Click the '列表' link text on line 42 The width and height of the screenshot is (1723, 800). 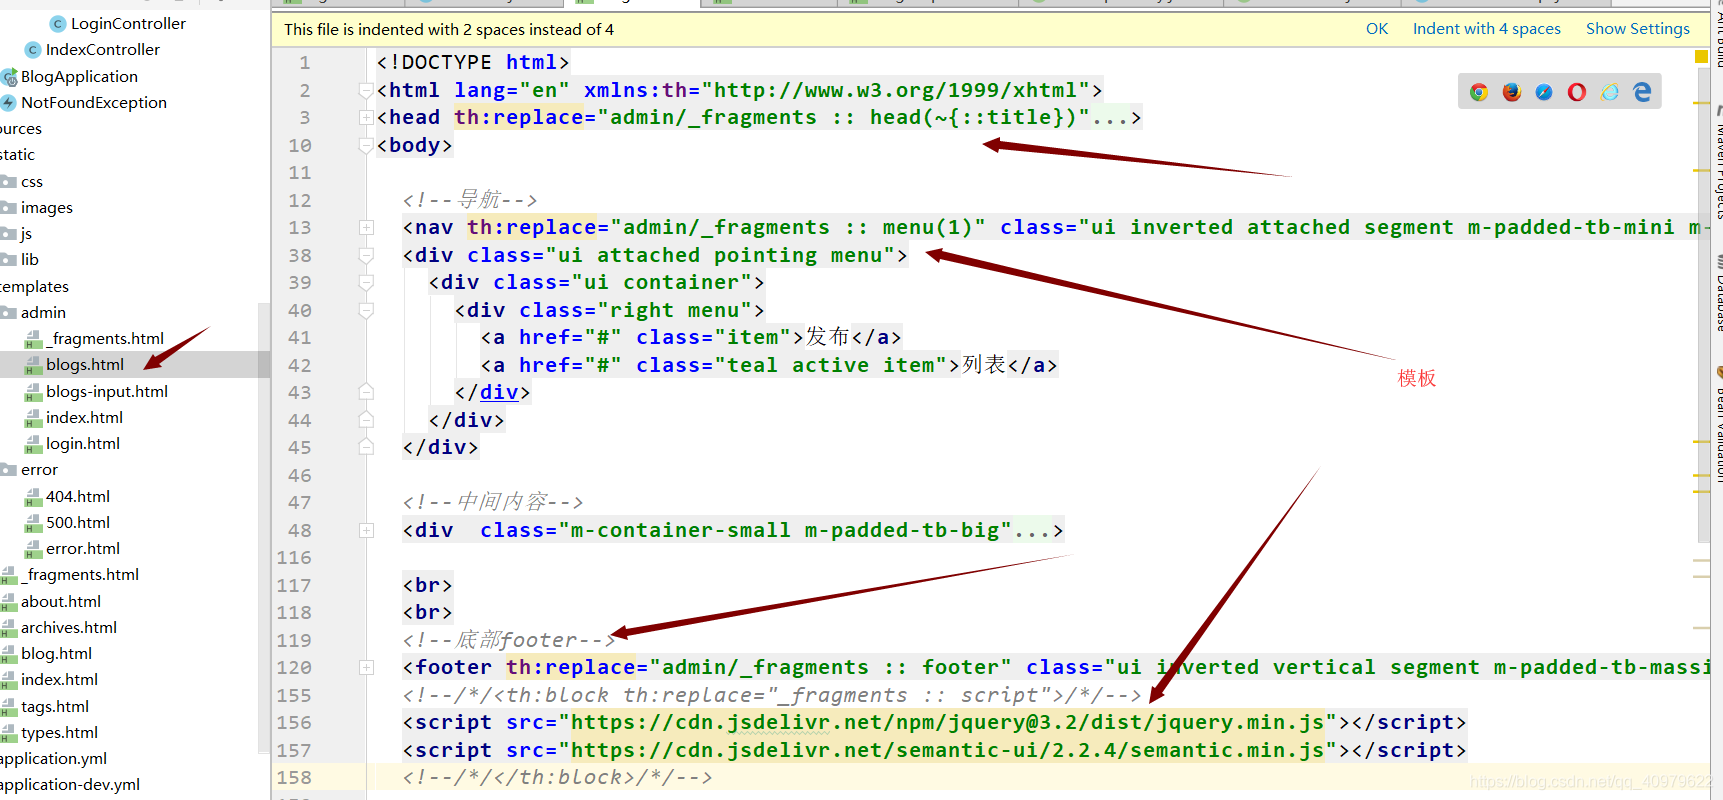(984, 365)
